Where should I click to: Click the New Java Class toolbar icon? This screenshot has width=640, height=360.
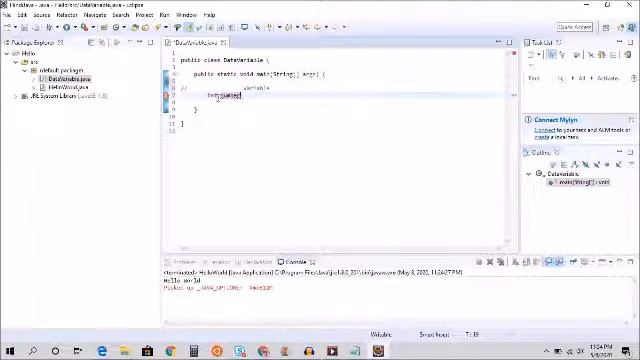point(116,27)
